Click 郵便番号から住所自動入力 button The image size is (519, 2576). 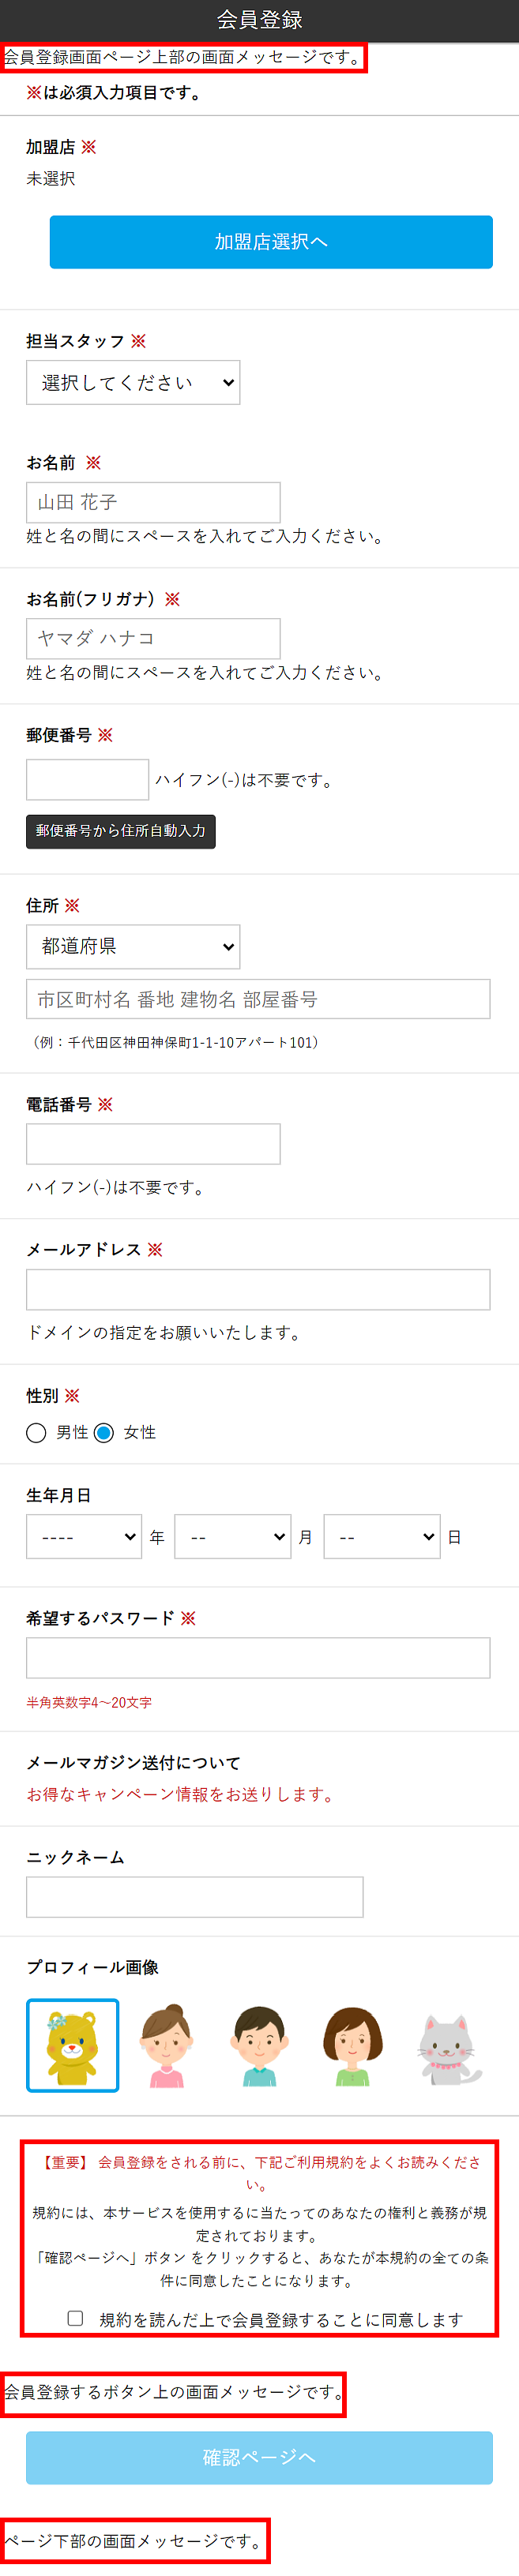pyautogui.click(x=121, y=831)
